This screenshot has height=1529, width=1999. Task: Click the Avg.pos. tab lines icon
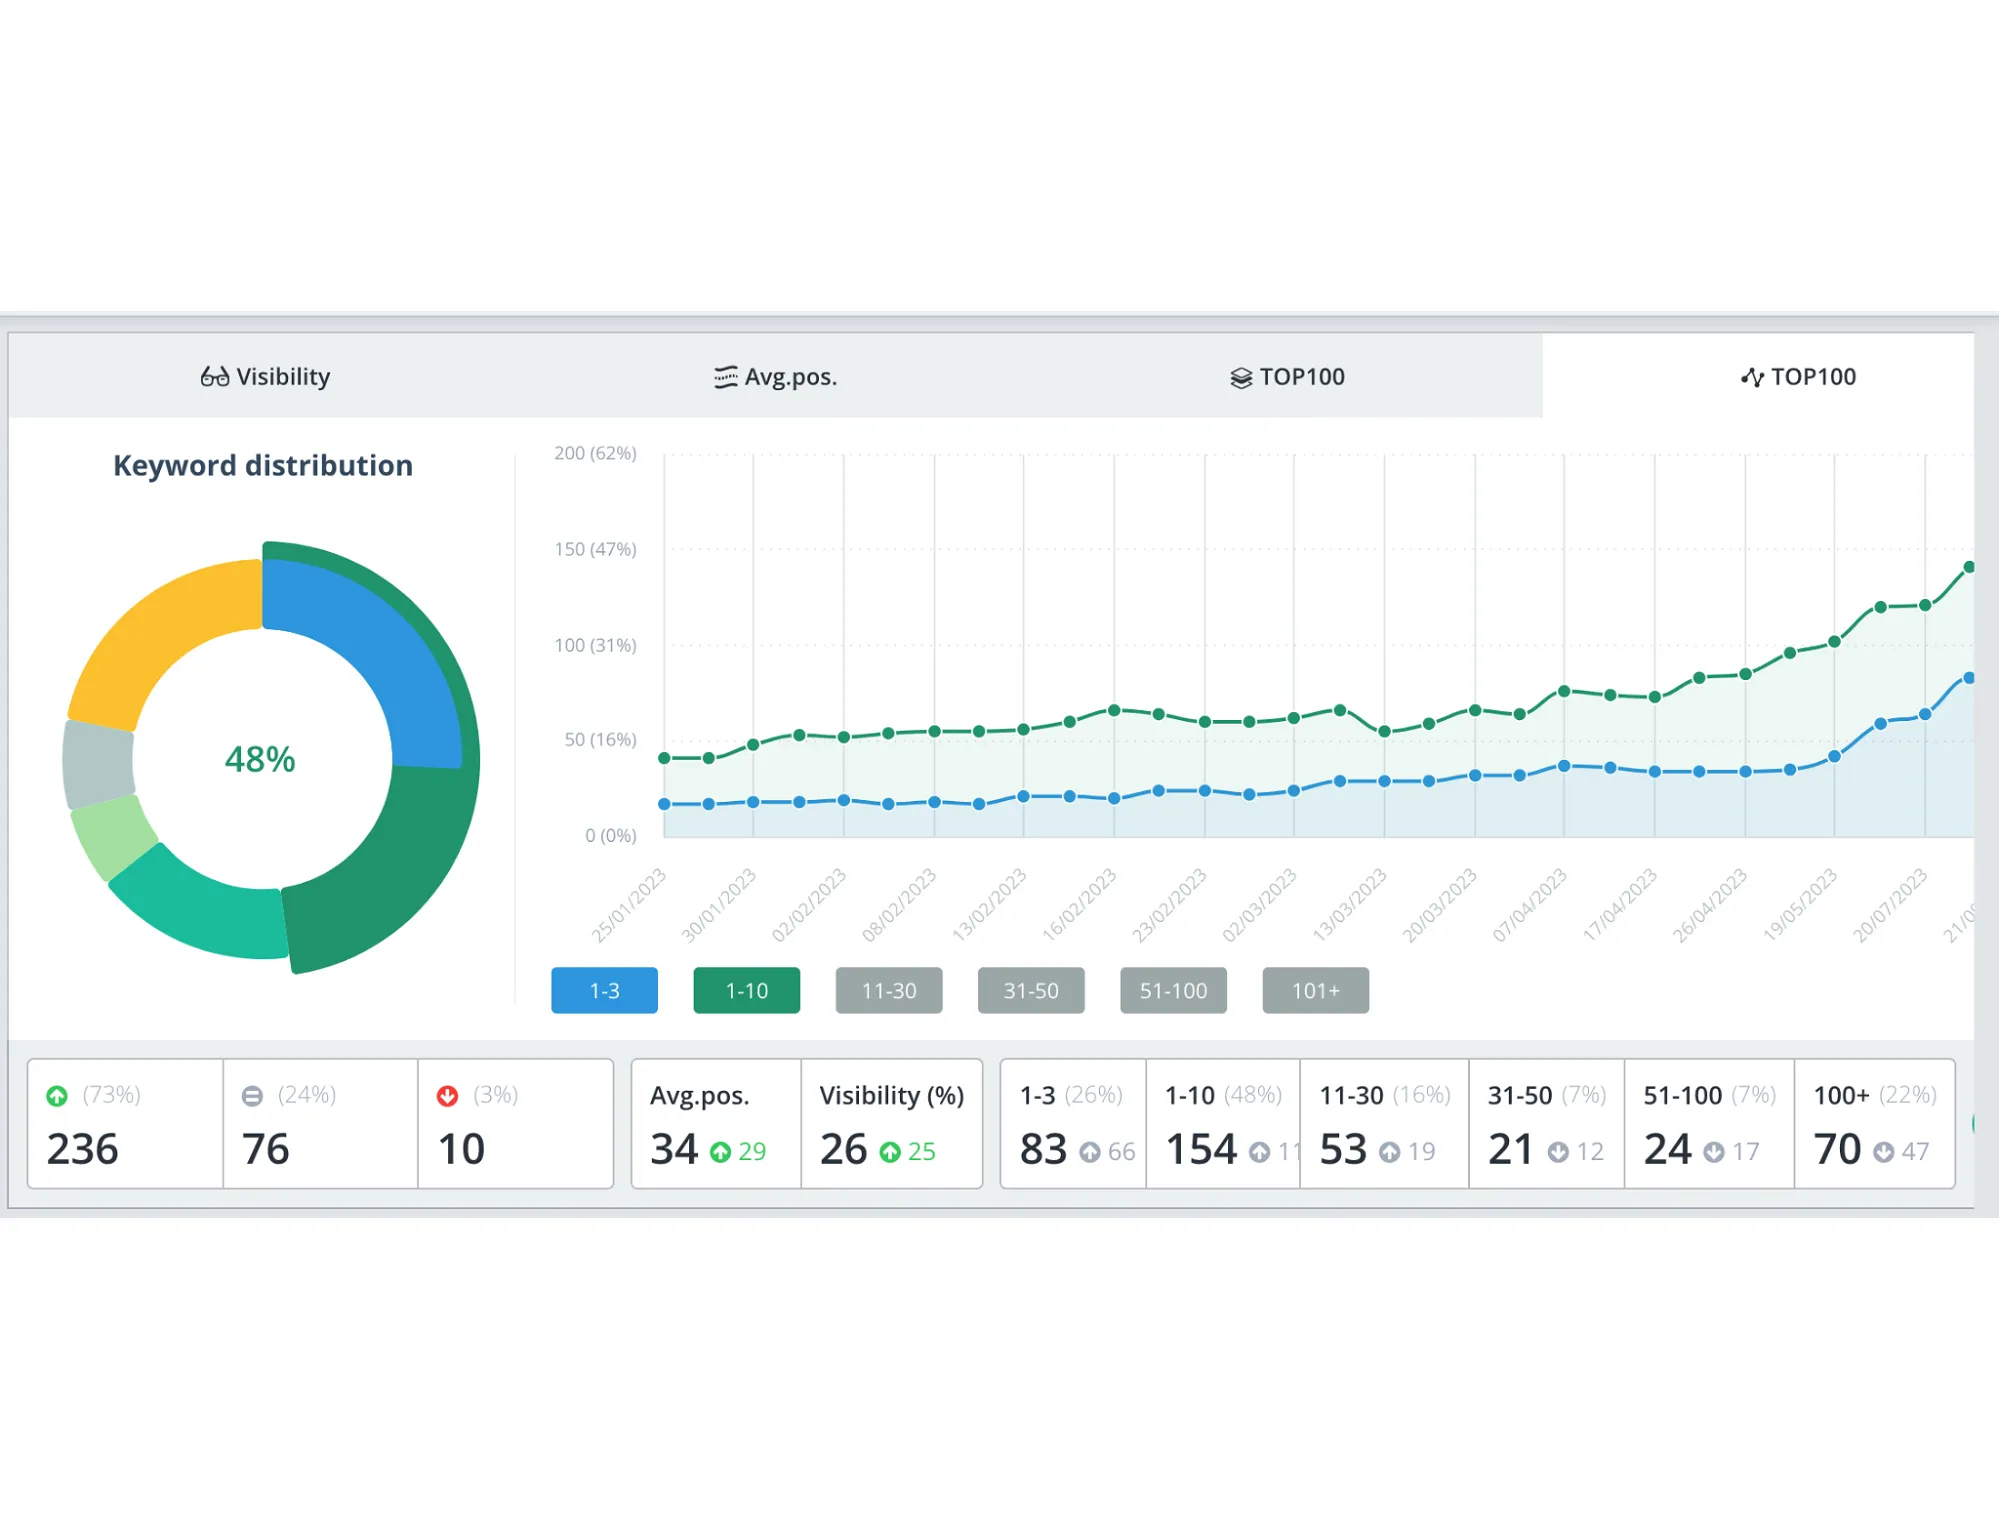[725, 377]
